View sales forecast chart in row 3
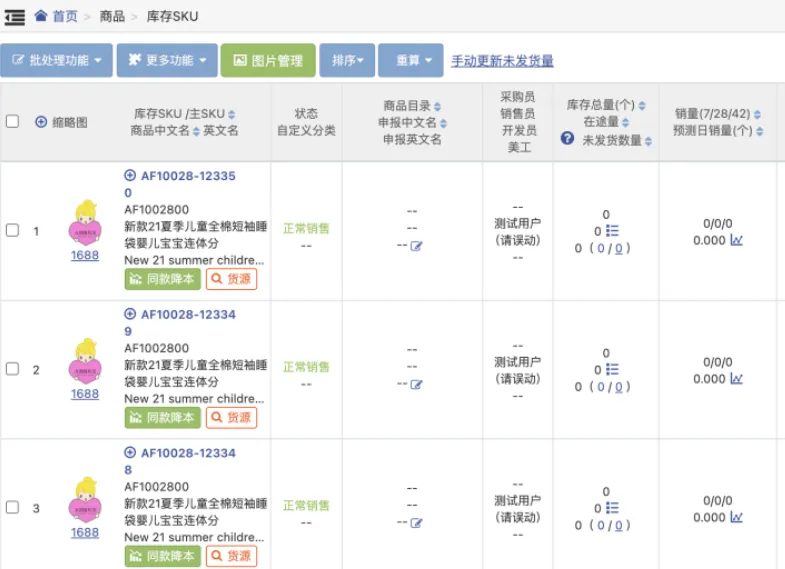Viewport: 785px width, 569px height. pyautogui.click(x=736, y=517)
